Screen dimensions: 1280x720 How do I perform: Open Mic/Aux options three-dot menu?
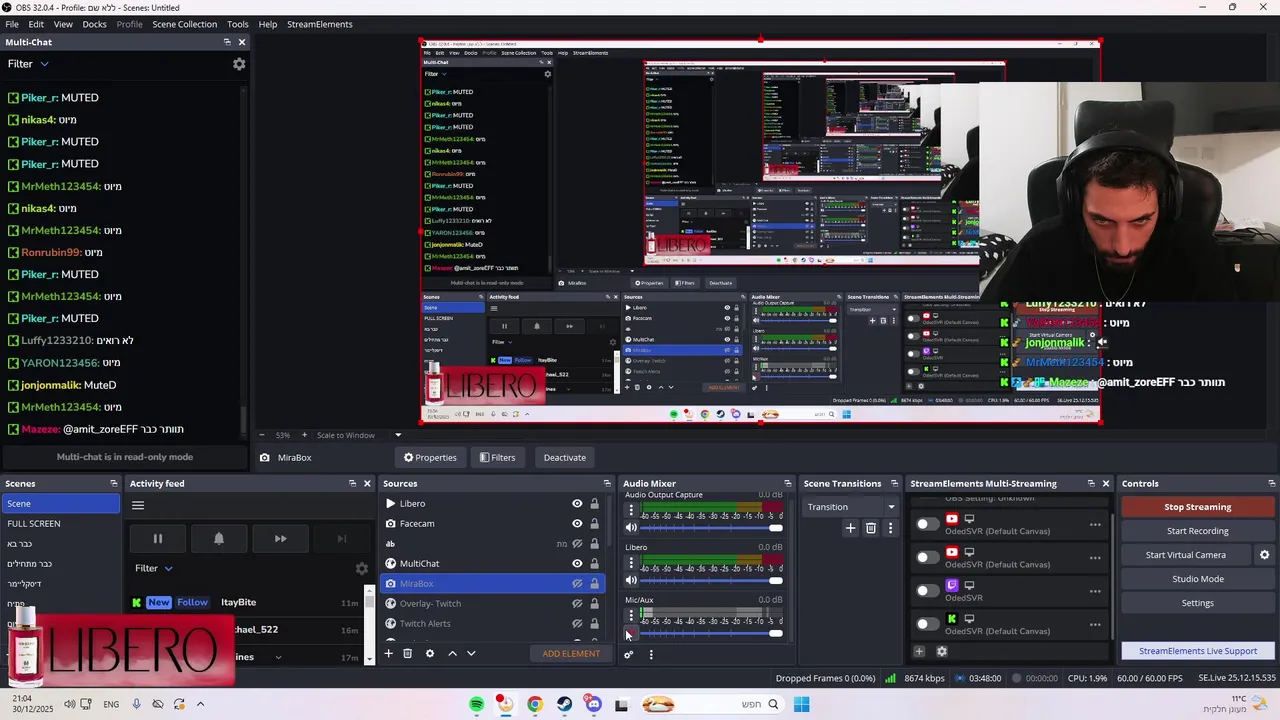(631, 615)
